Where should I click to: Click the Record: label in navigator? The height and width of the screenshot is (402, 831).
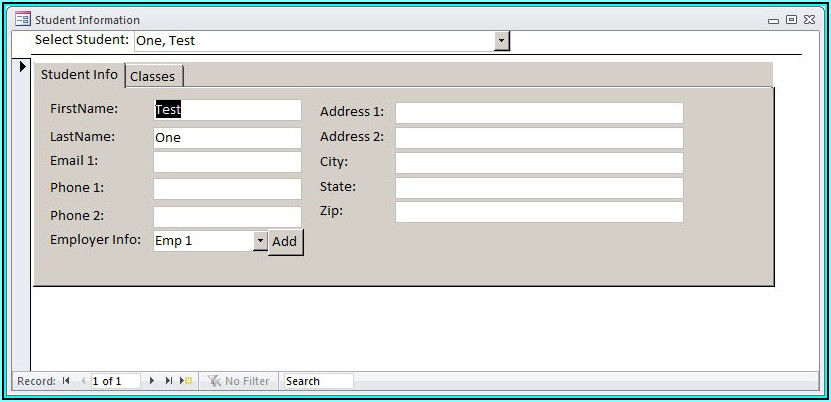36,381
